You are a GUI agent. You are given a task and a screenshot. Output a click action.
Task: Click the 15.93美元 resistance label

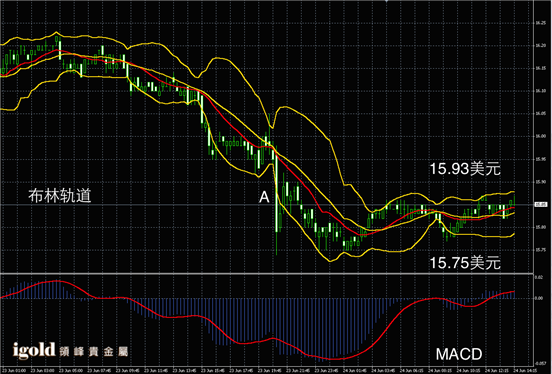(465, 169)
